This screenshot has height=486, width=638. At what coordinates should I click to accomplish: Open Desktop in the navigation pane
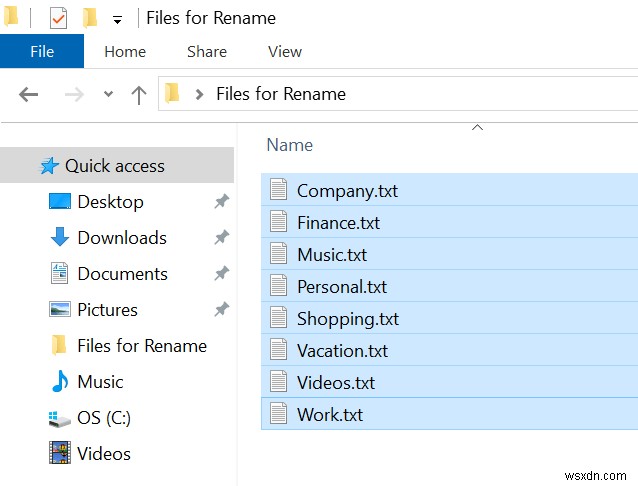(110, 202)
